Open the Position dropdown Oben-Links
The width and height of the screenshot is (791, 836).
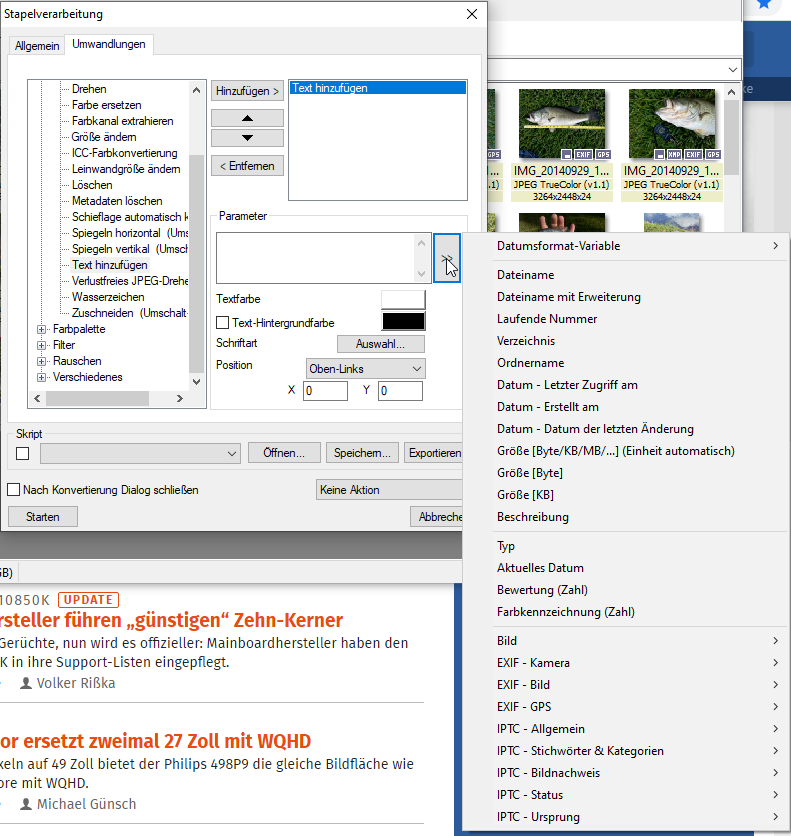[366, 369]
